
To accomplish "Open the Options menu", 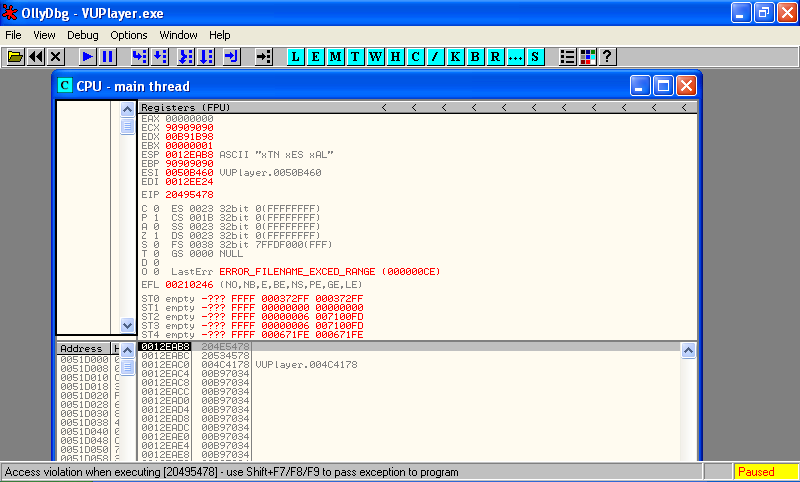I will point(129,35).
